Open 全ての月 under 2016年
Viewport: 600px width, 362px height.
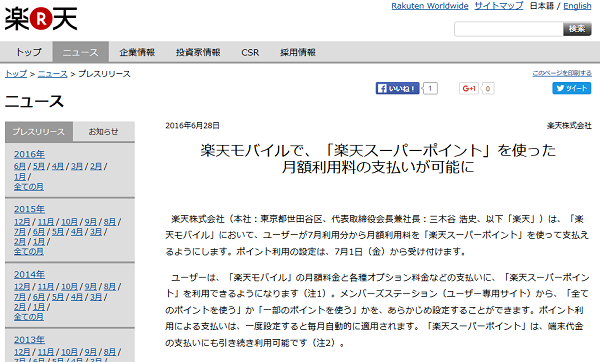tap(29, 187)
